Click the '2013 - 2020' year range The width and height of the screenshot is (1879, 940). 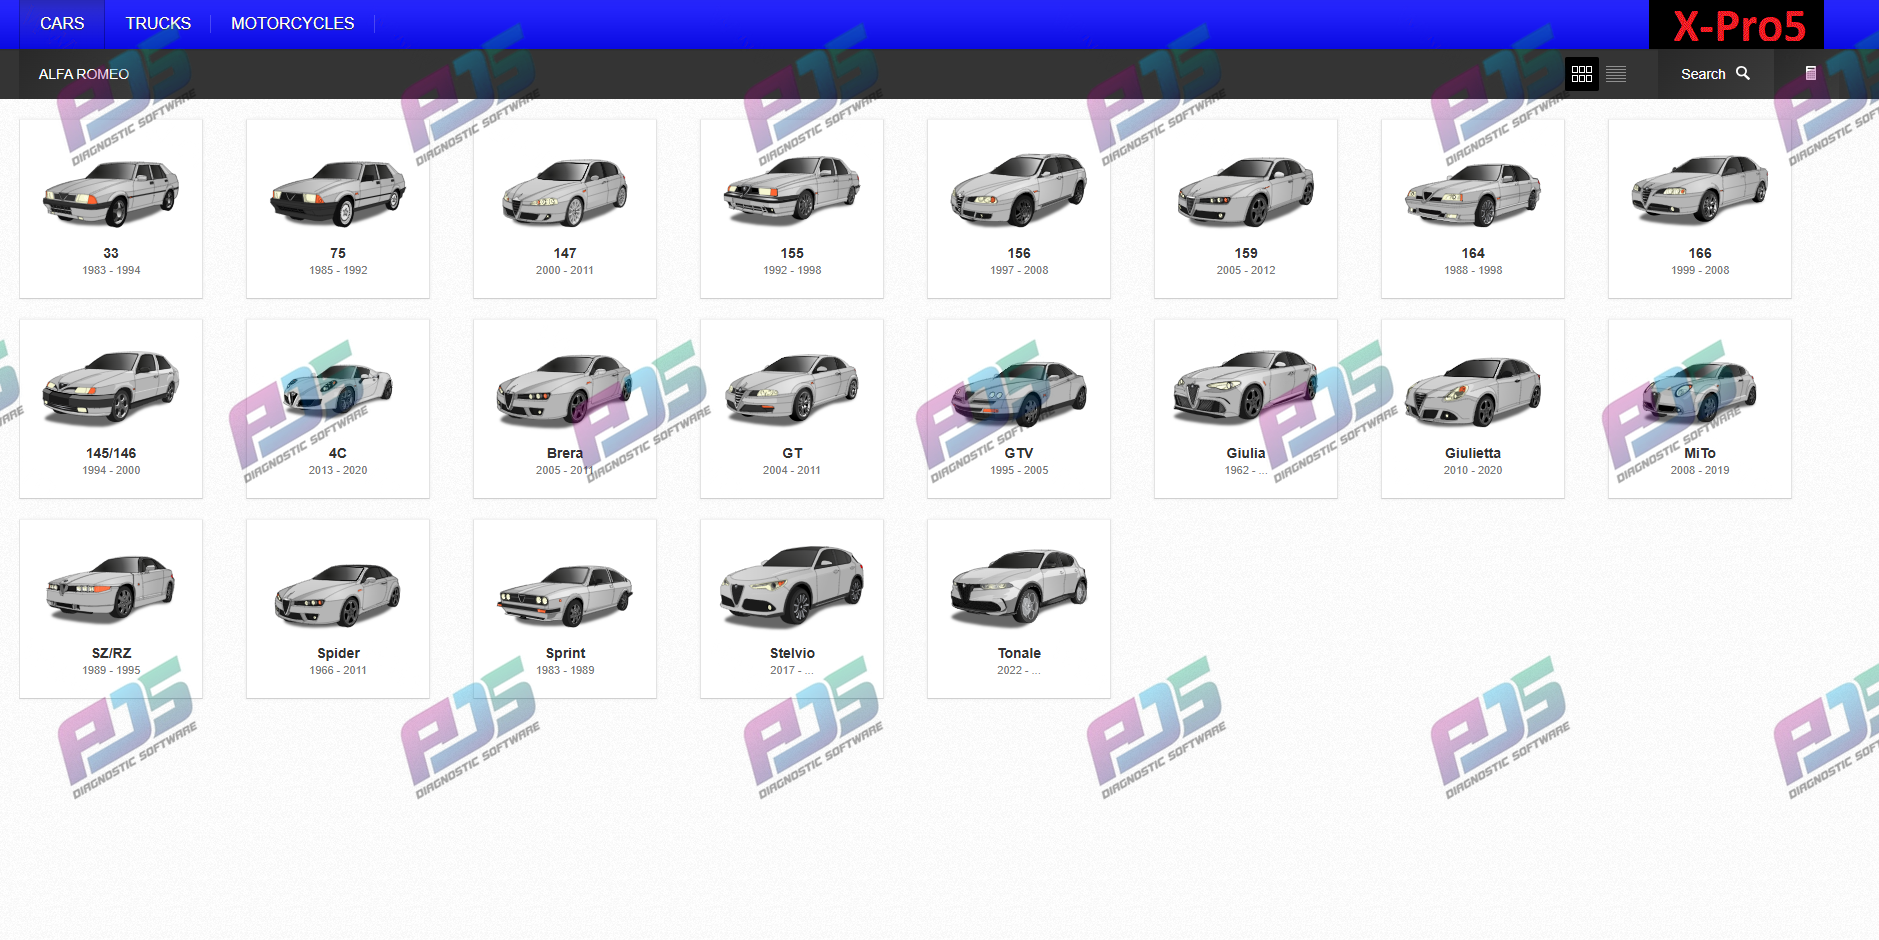tap(338, 470)
